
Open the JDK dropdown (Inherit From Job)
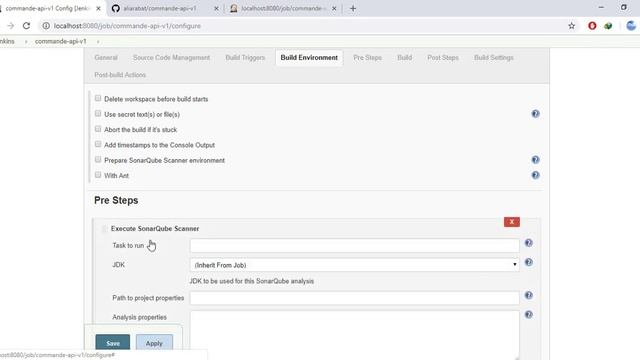354,265
